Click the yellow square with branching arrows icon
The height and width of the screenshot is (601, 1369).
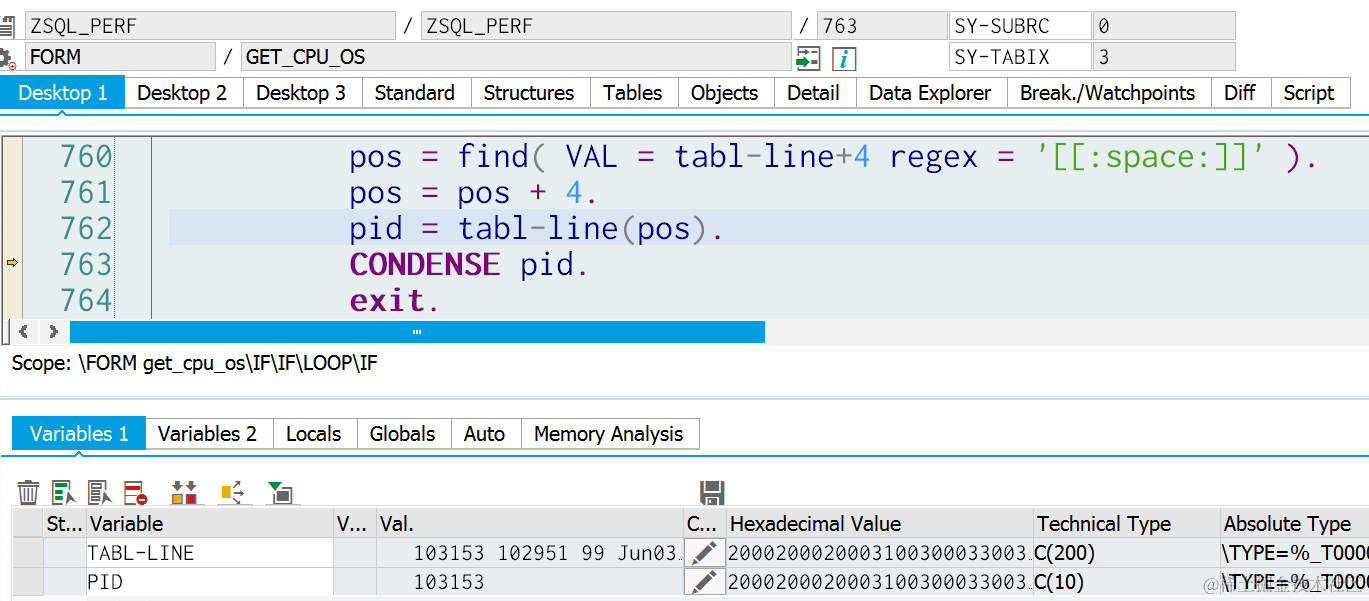[x=232, y=492]
